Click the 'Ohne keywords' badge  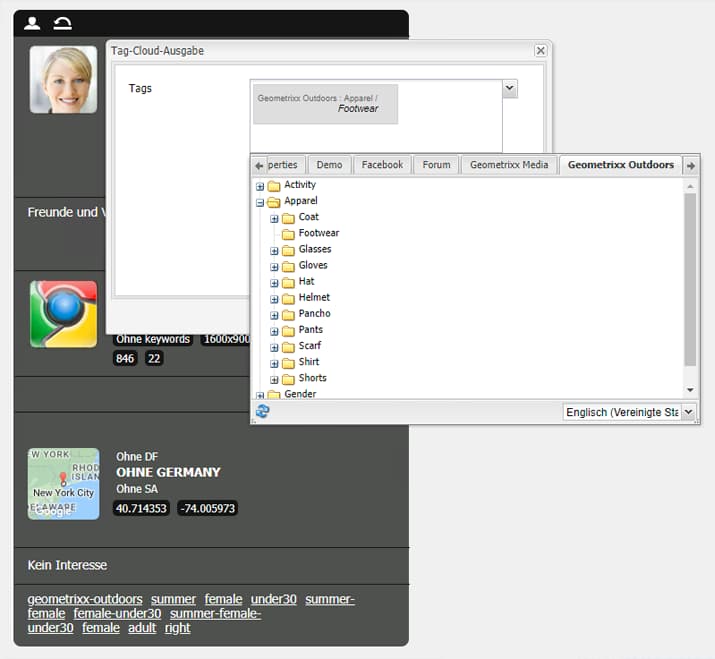click(153, 339)
